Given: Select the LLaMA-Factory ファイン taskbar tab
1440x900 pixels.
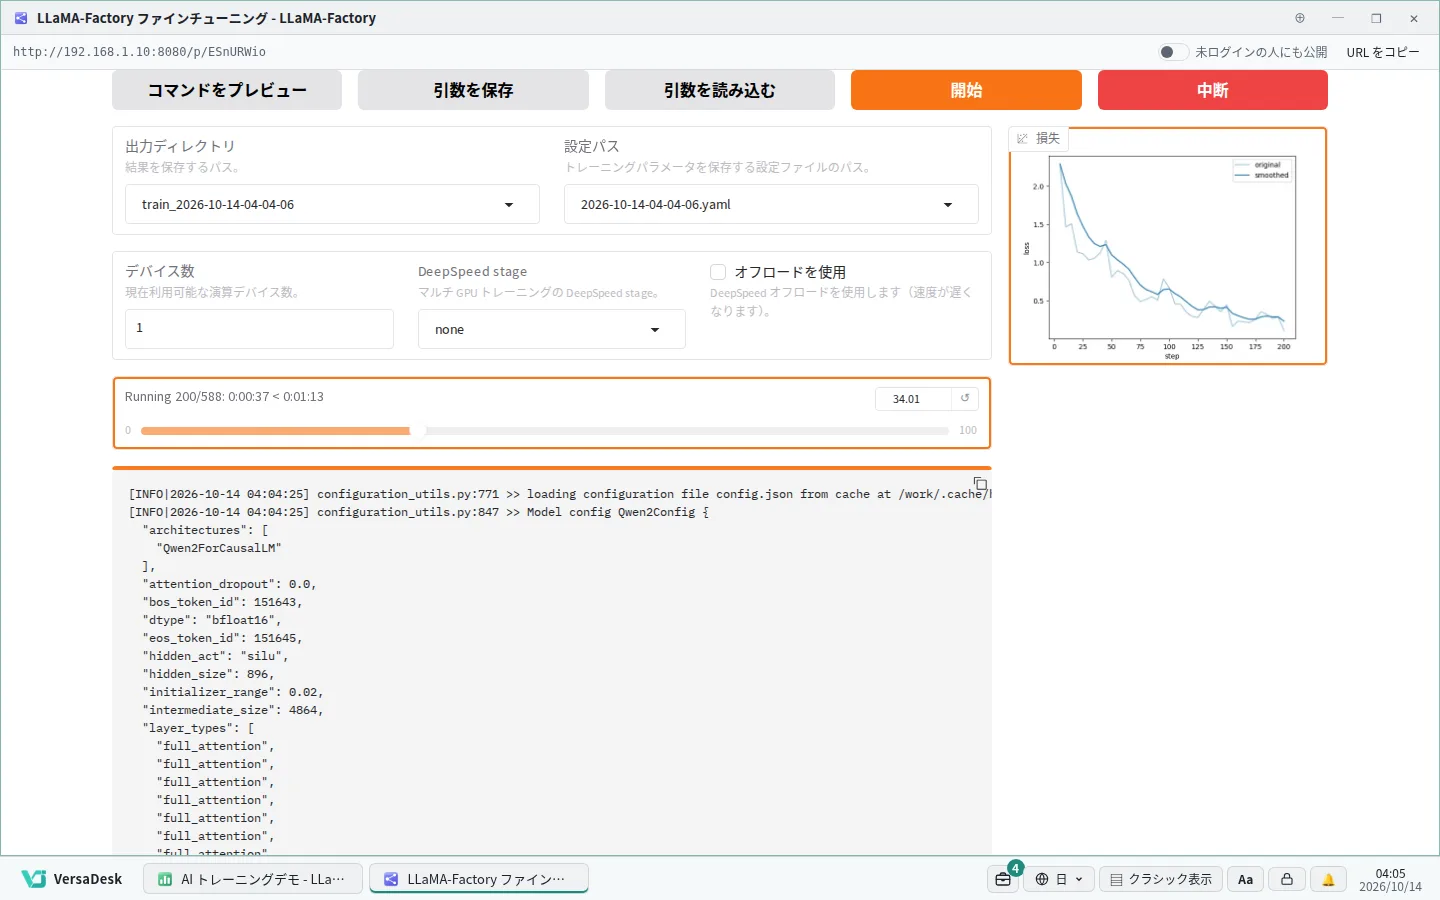Looking at the screenshot, I should (x=478, y=879).
